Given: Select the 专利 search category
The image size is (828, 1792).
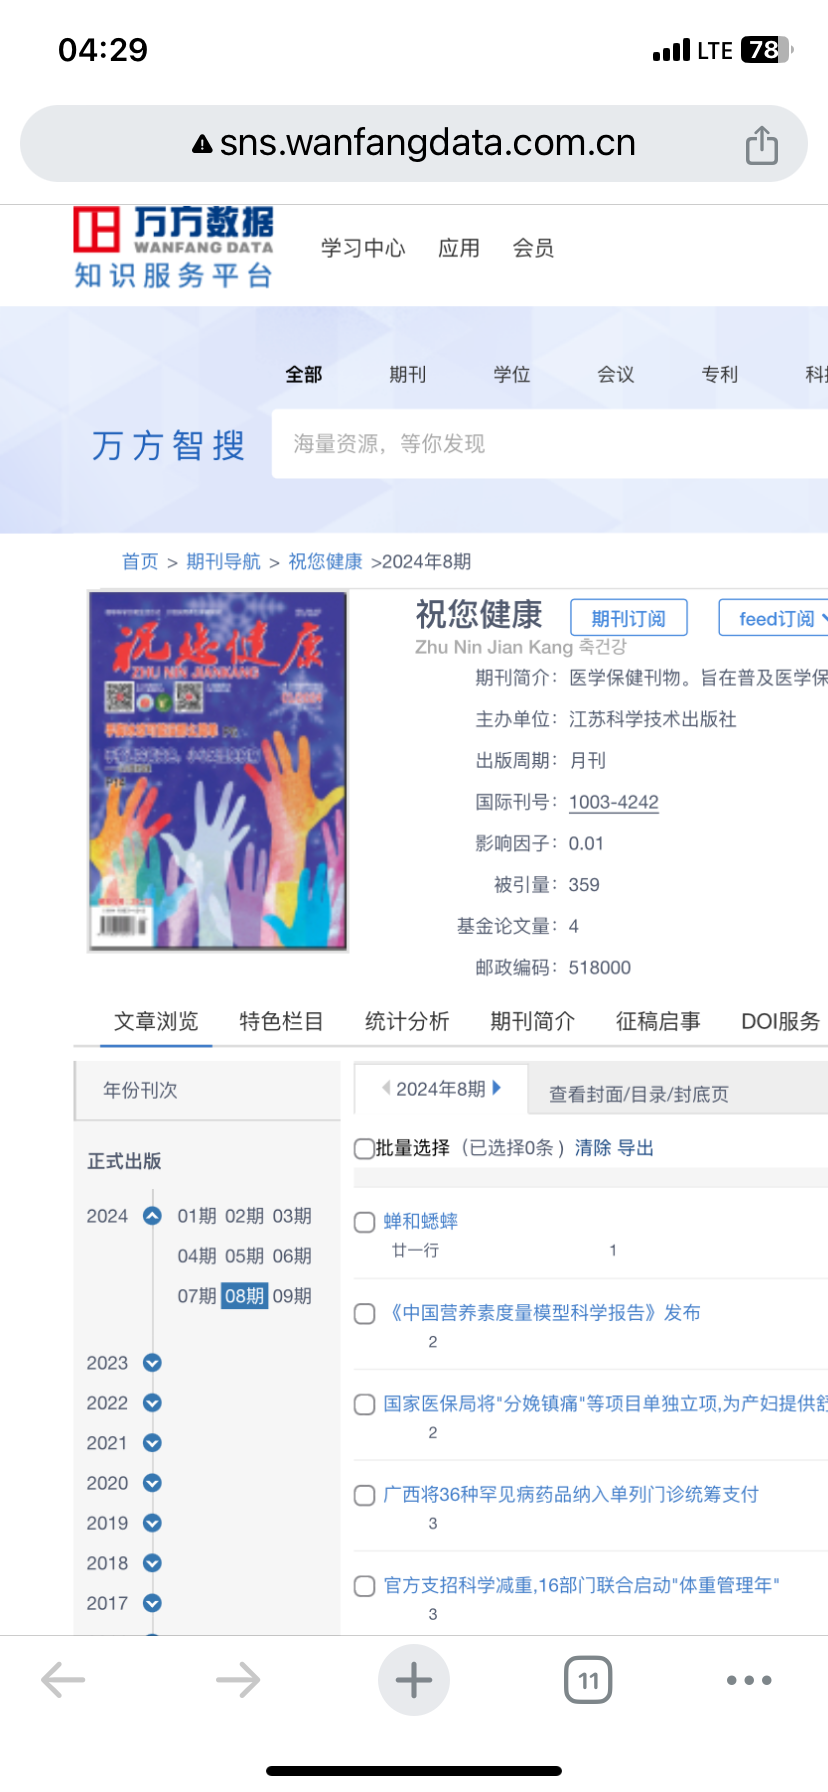Looking at the screenshot, I should [720, 374].
